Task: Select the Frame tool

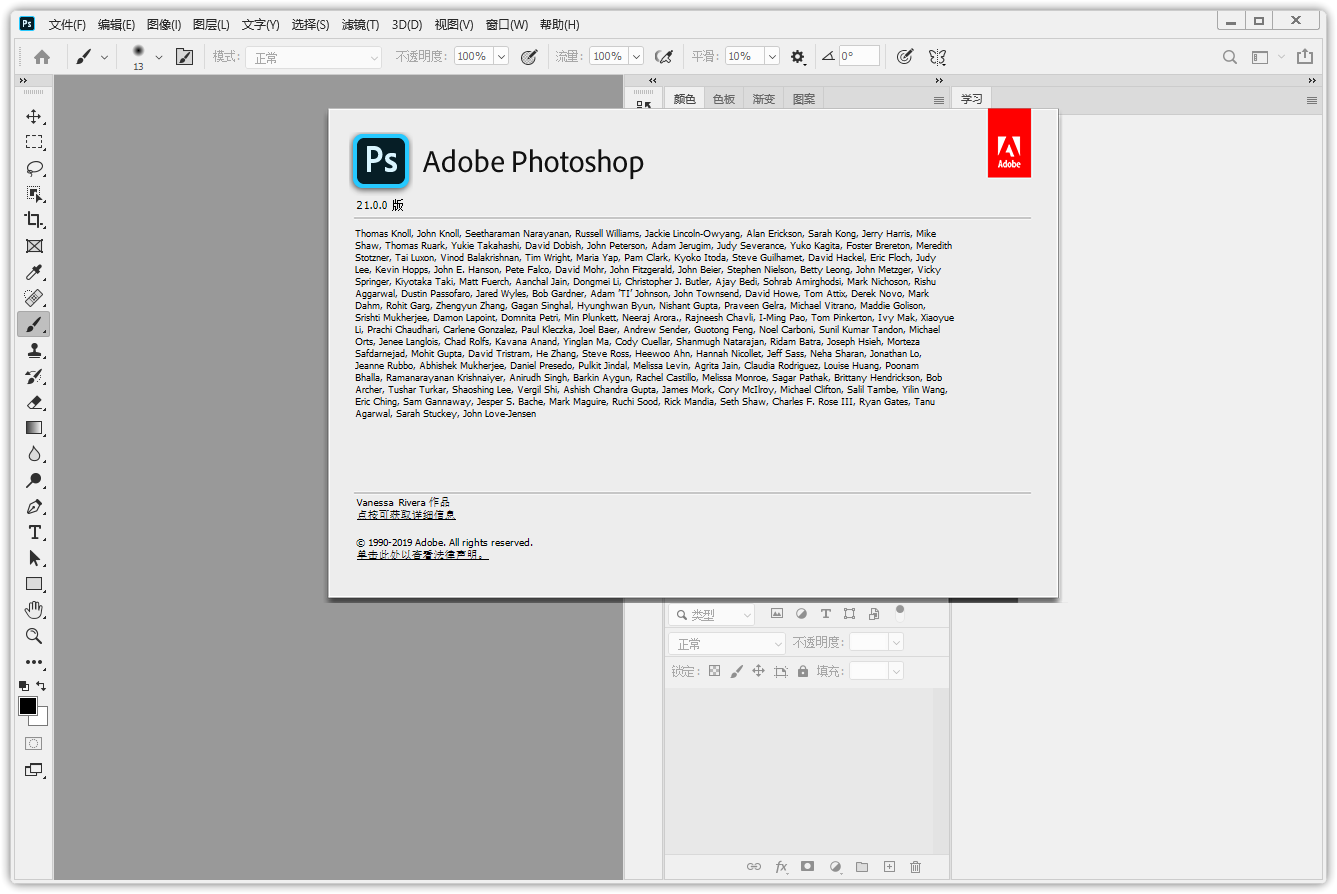Action: tap(34, 246)
